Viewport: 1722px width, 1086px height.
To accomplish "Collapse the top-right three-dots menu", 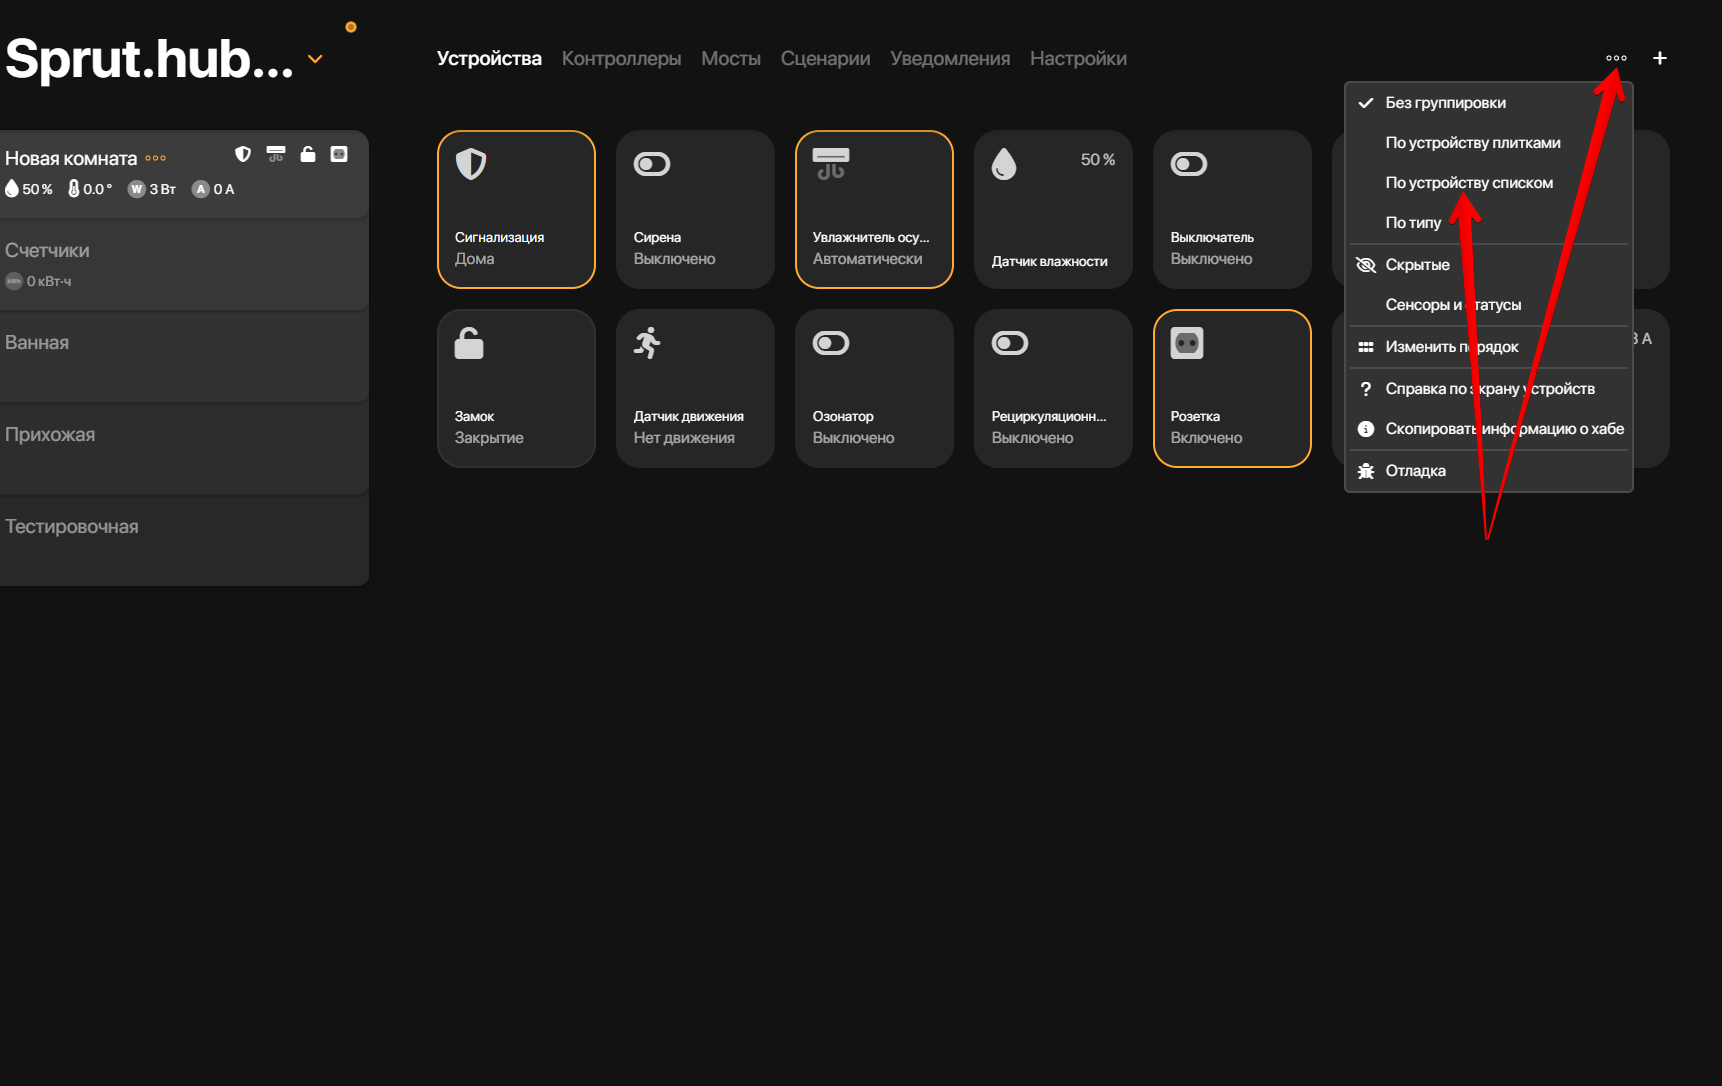I will click(1616, 58).
